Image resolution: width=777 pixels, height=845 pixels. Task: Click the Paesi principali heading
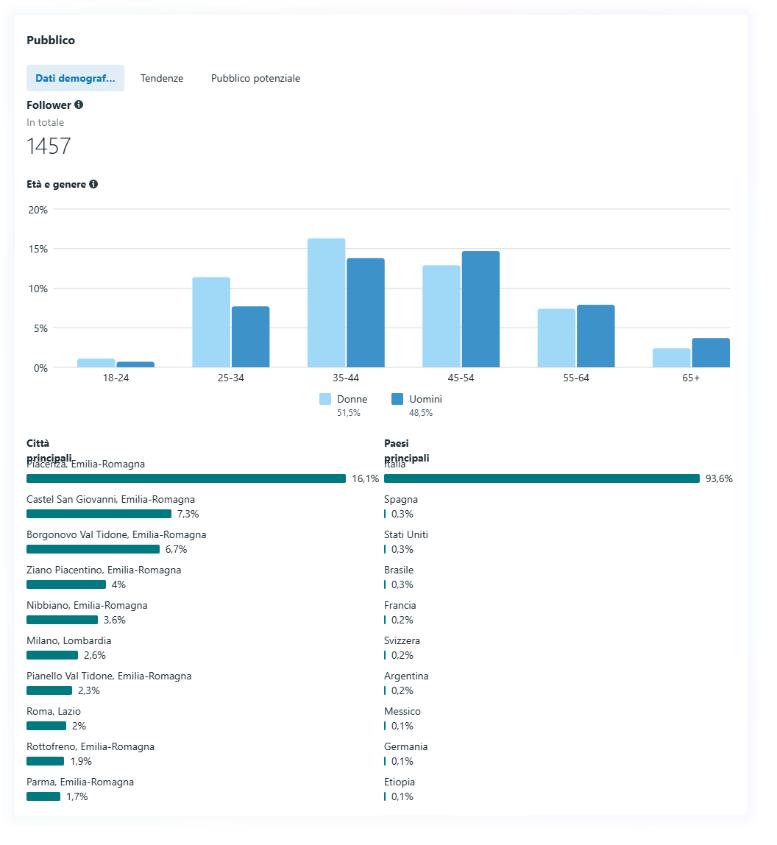(x=407, y=451)
